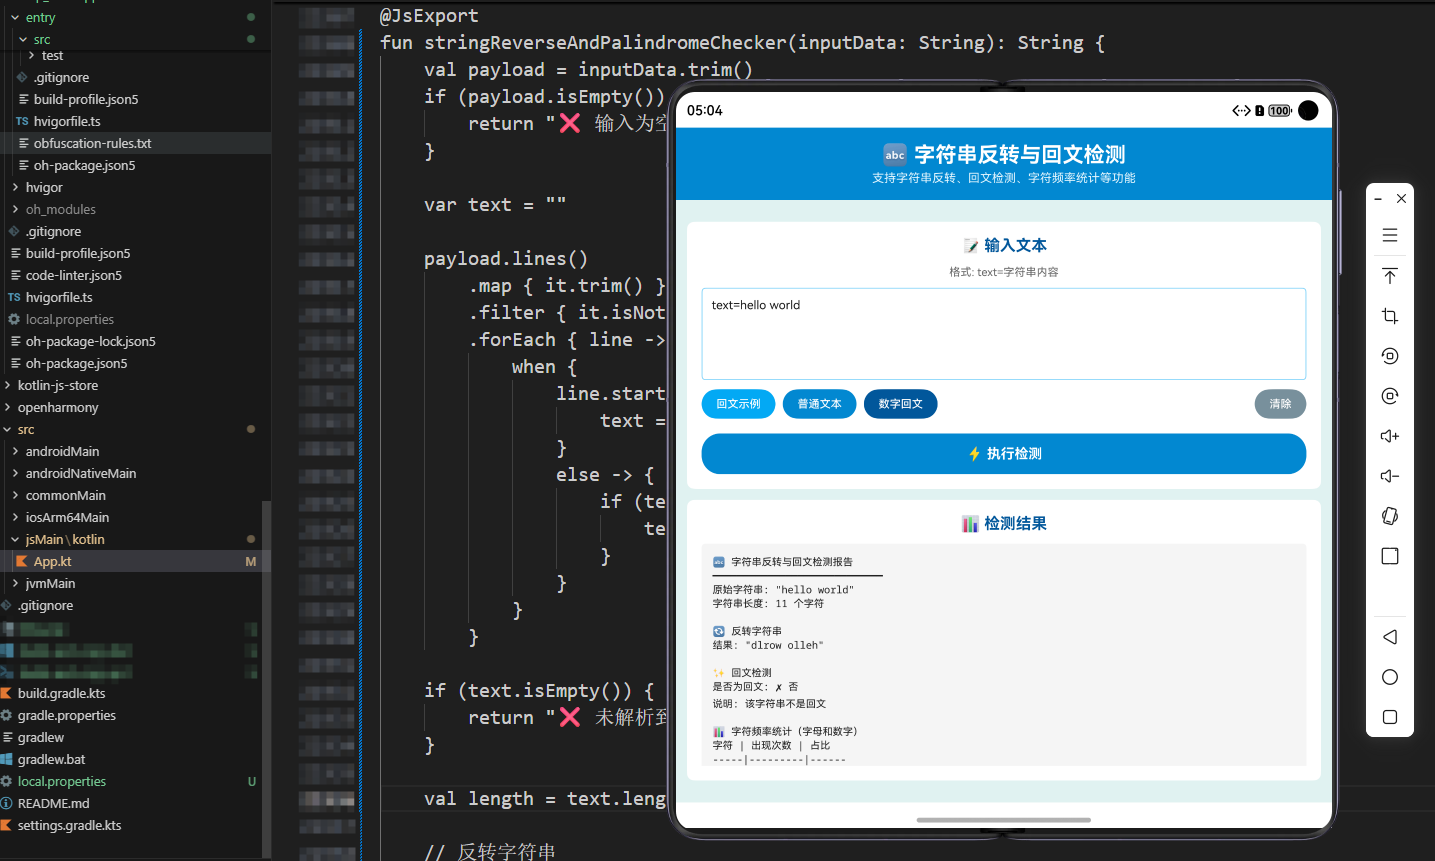1435x861 pixels.
Task: Open oh-package-lock.json5 file
Action: tap(90, 342)
